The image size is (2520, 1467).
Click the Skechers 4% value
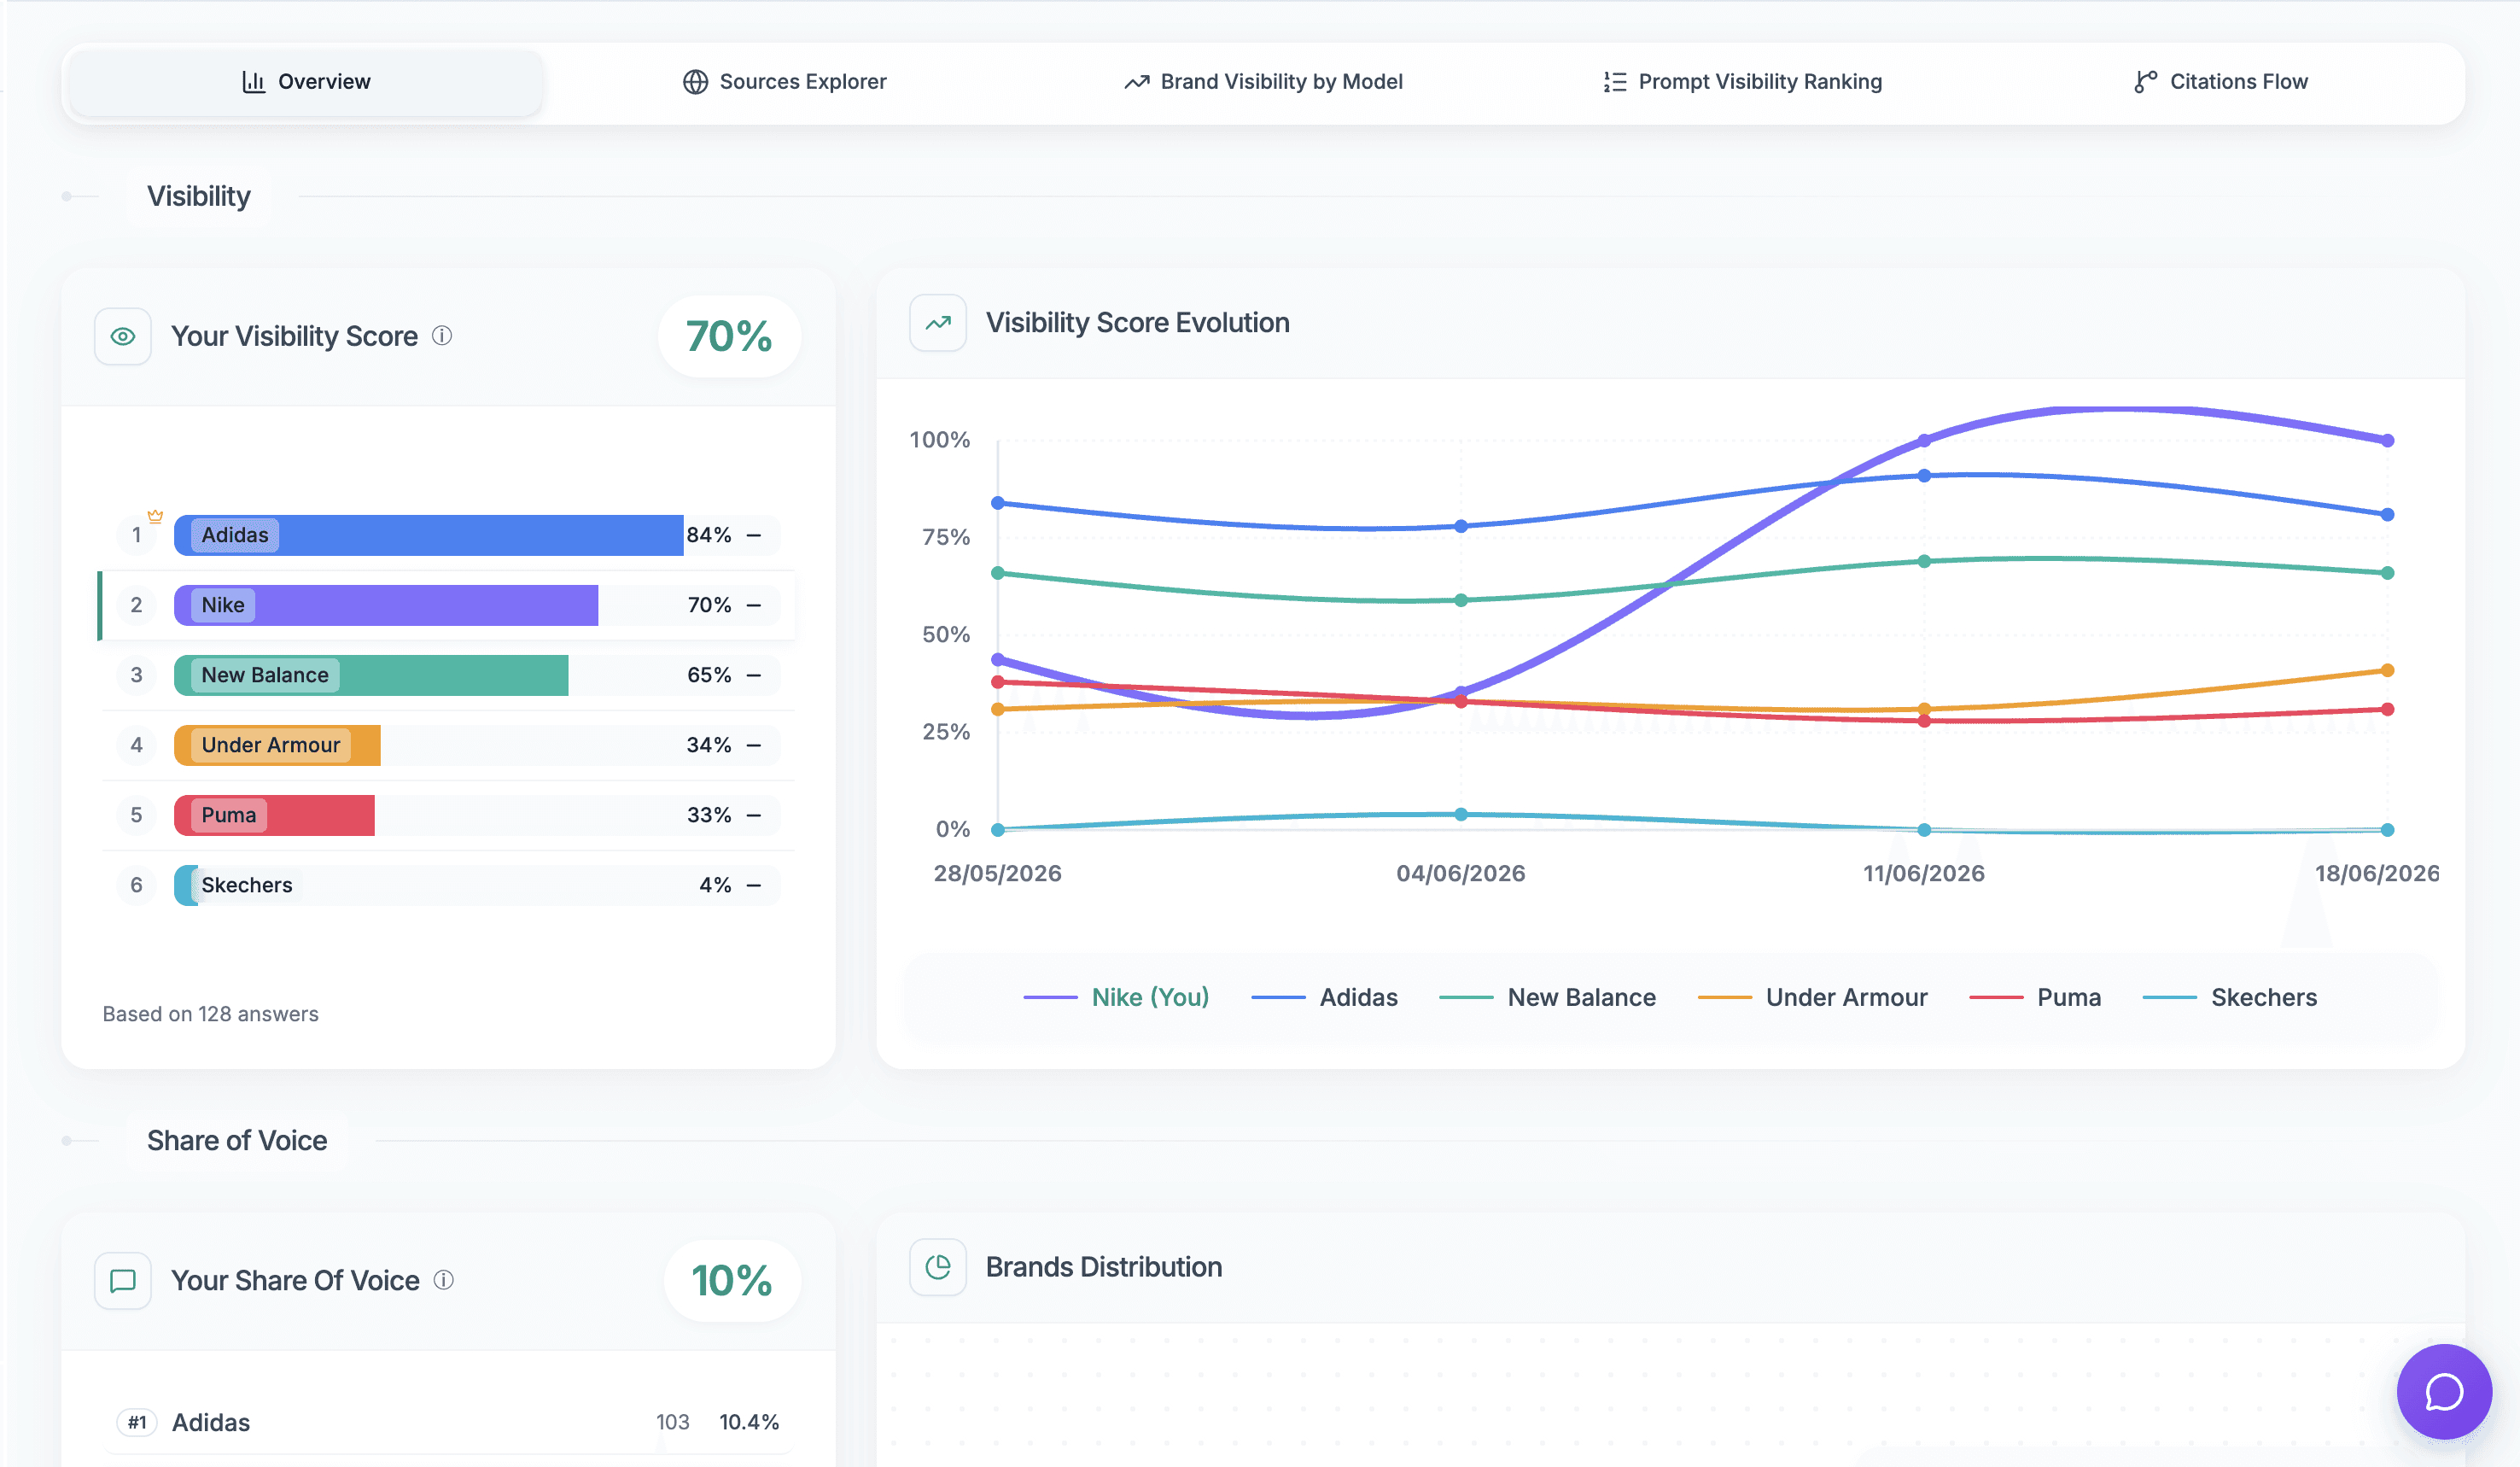pyautogui.click(x=715, y=885)
